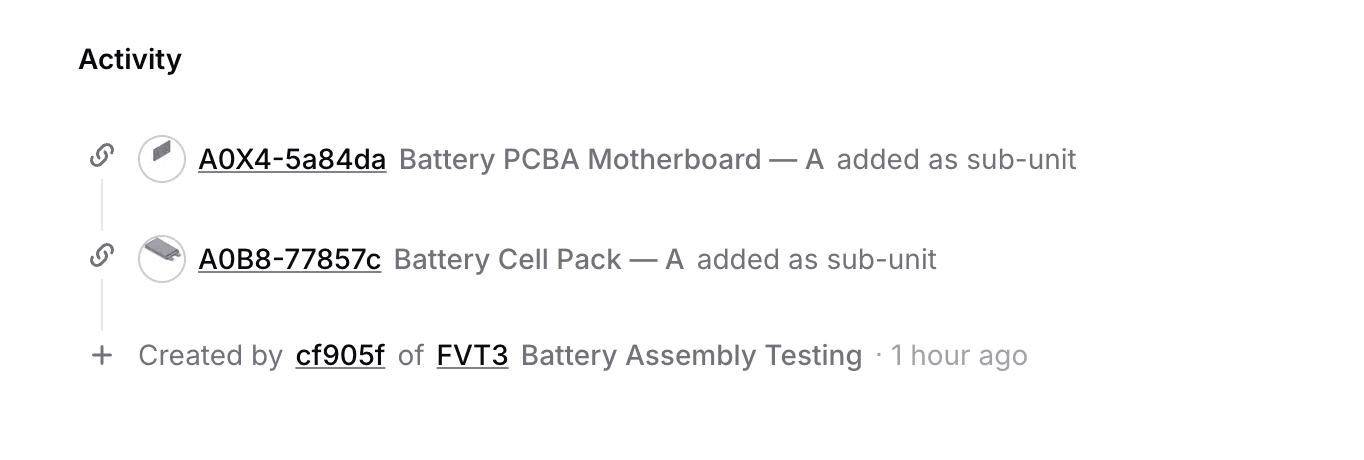Screen dimensions: 1364x460
Task: Open the Battery Cell Pack thumbnail
Action: pyautogui.click(x=161, y=259)
